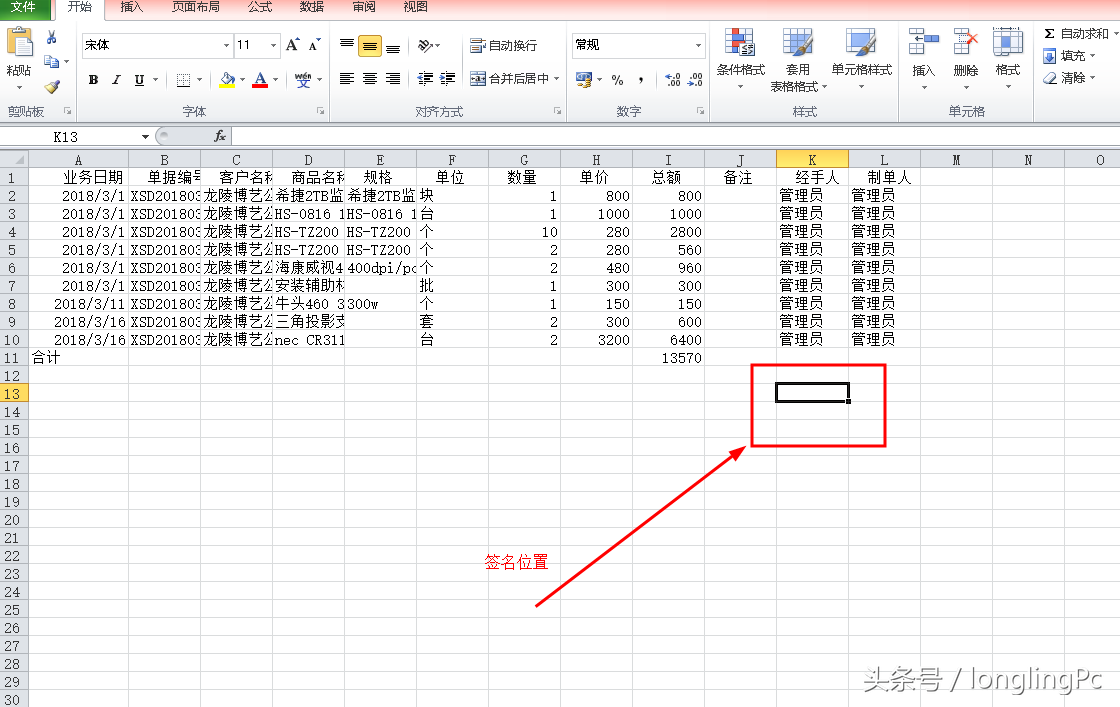This screenshot has width=1120, height=707.
Task: Expand font color palette arrow
Action: pyautogui.click(x=276, y=80)
